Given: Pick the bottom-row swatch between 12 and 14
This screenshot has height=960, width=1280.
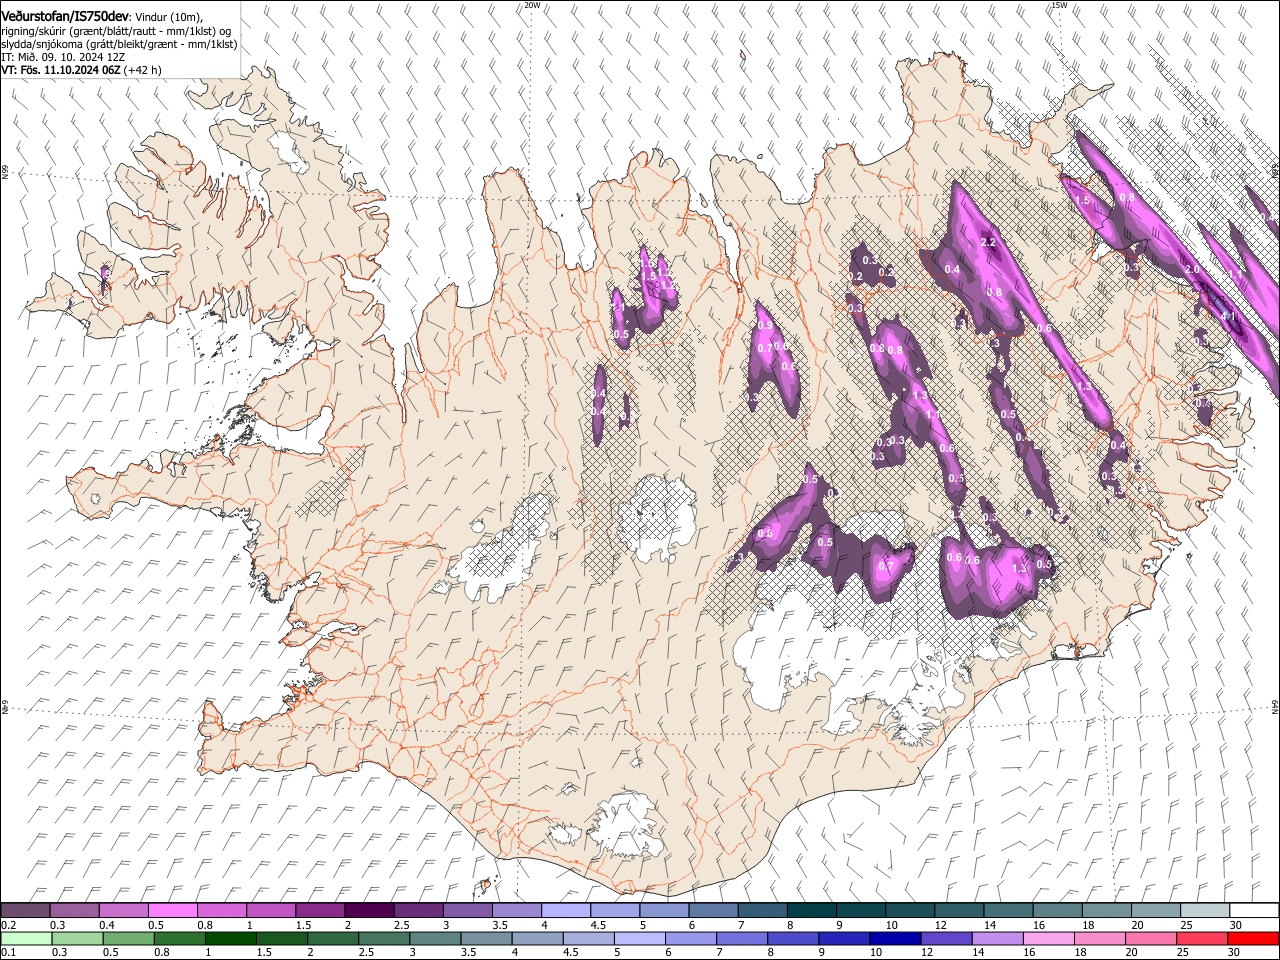Looking at the screenshot, I should [x=946, y=938].
